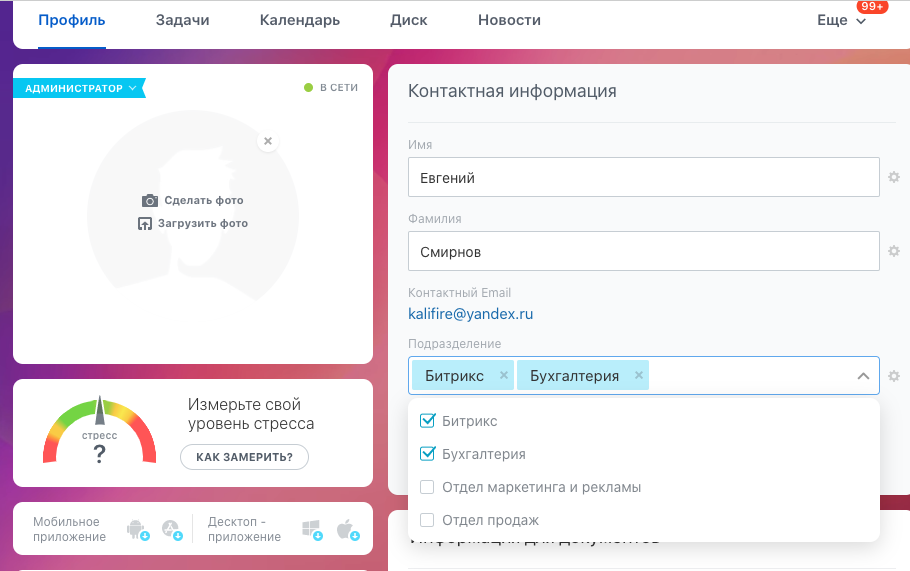Download the Windows desktop app
This screenshot has width=910, height=571.
click(312, 529)
